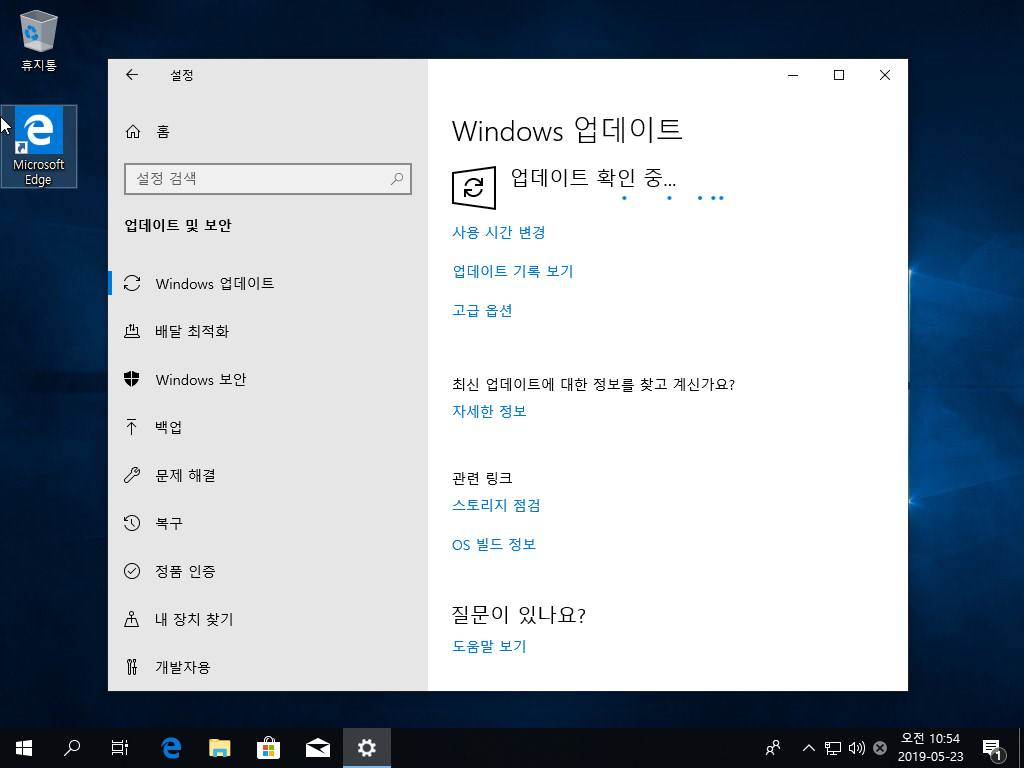The image size is (1024, 768).
Task: Click the 업데이트 확인 중... status text
Action: coord(593,177)
